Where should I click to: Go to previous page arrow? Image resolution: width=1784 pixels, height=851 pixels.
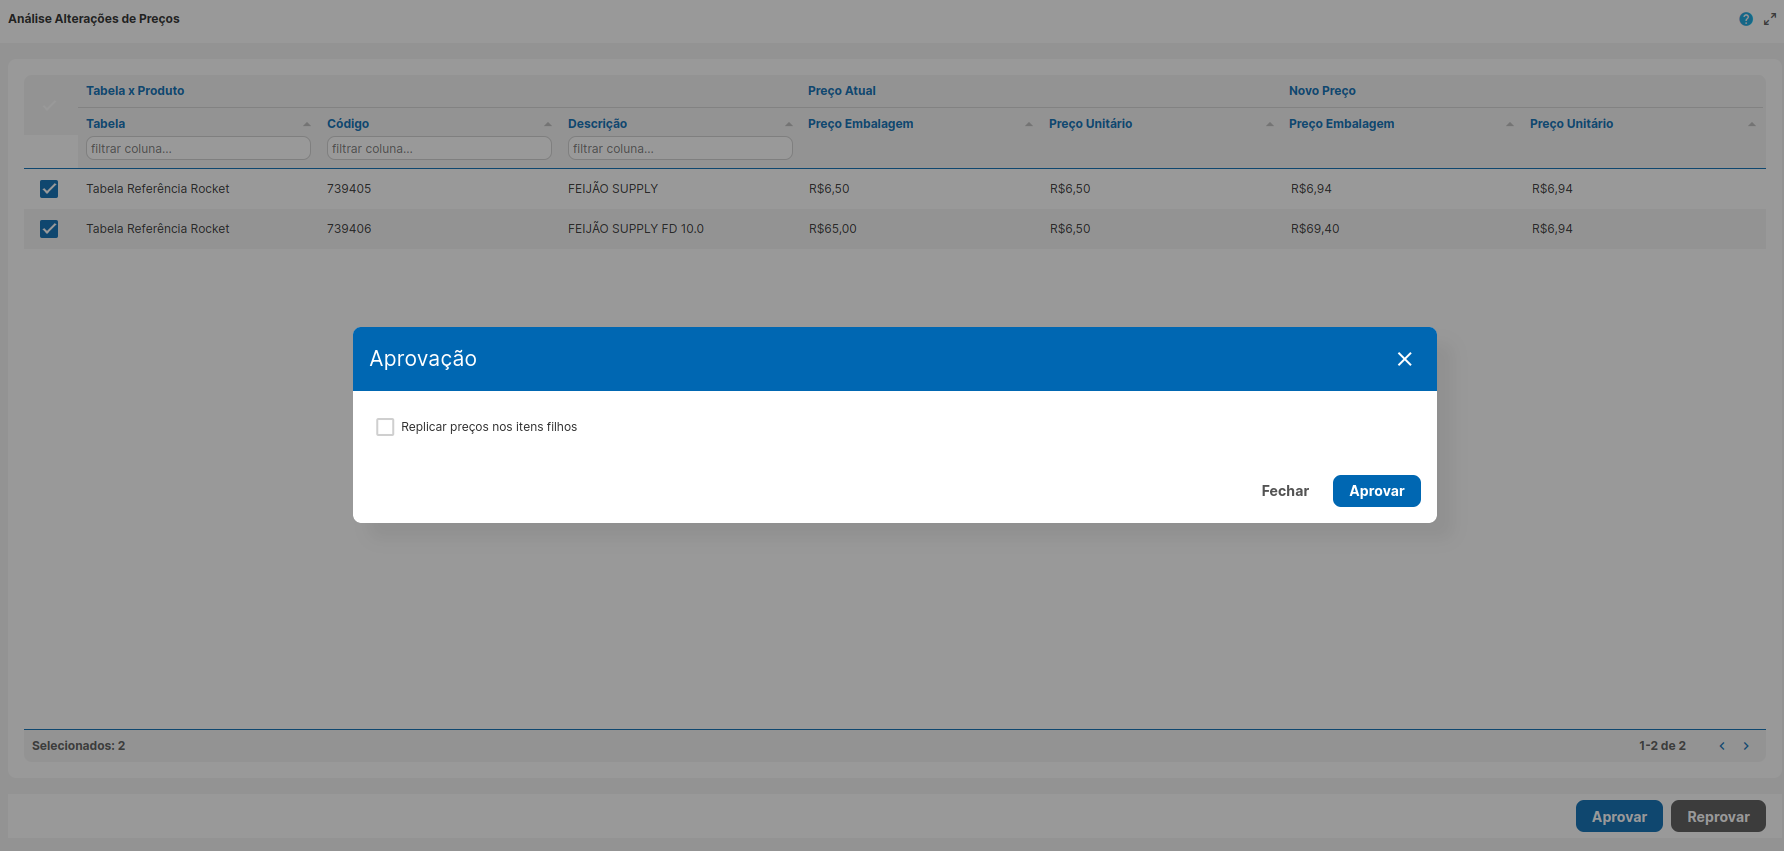(x=1722, y=746)
